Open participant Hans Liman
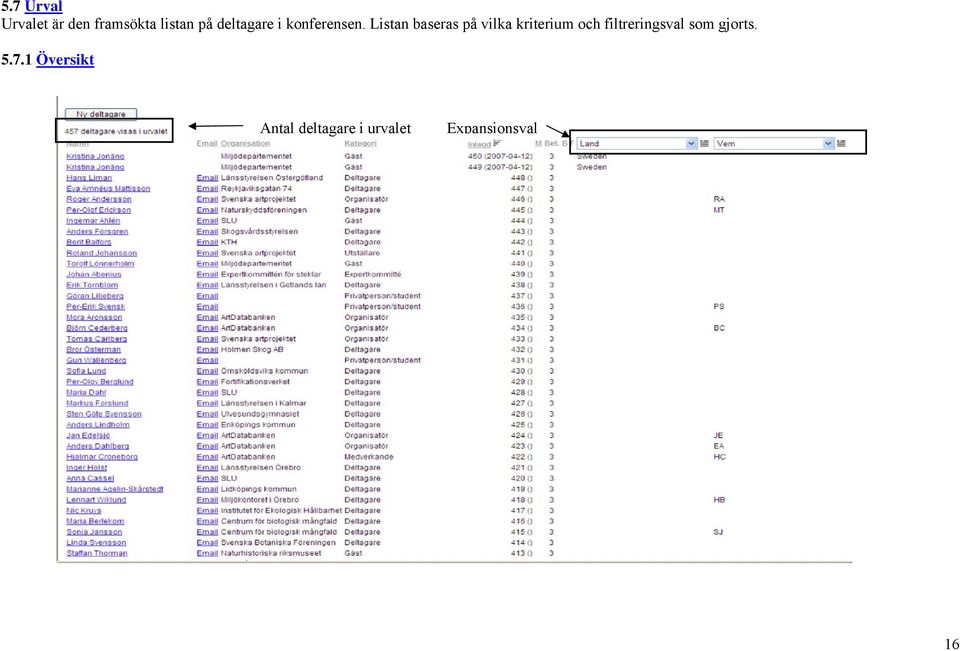 point(89,178)
